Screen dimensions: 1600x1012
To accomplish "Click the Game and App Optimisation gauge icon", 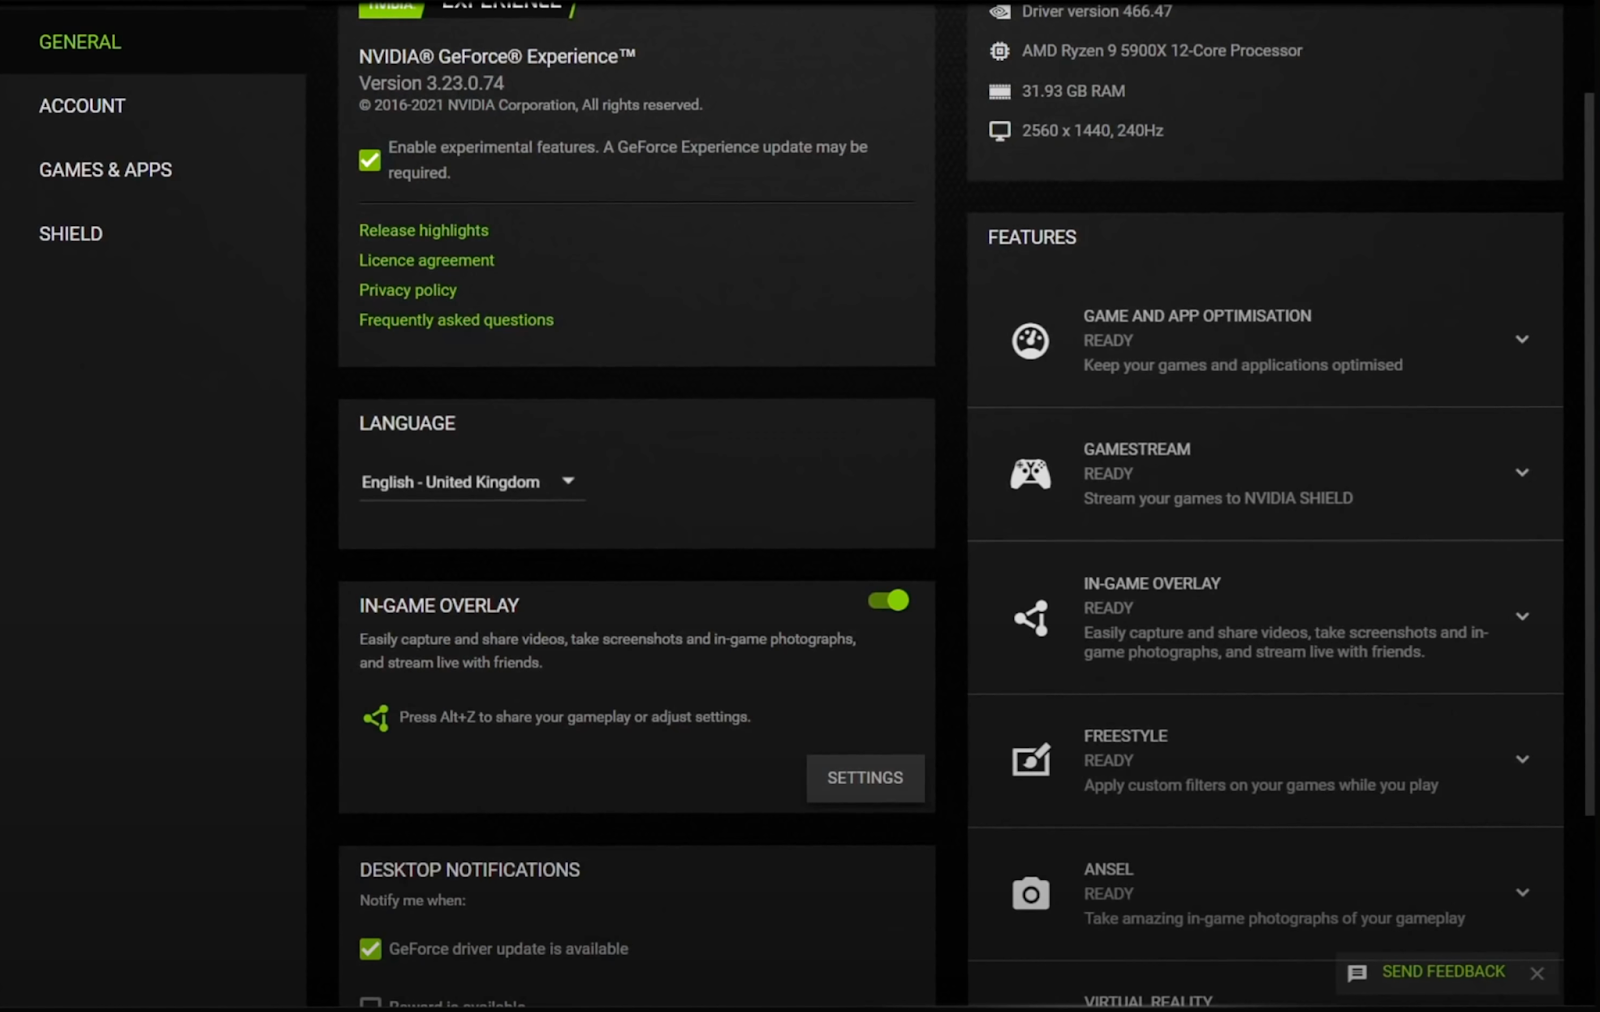I will (1031, 341).
